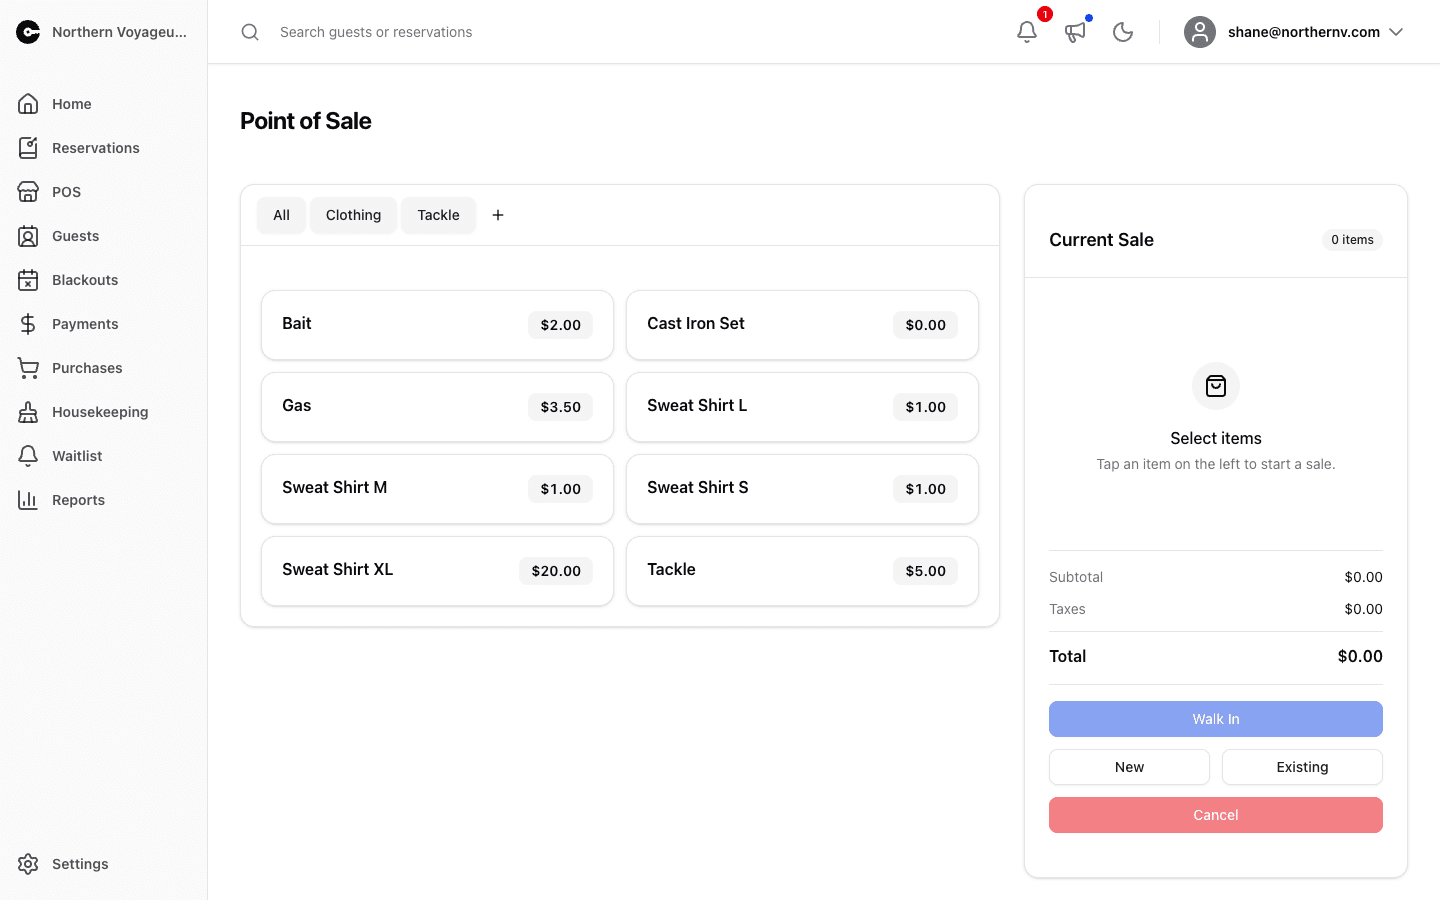
Task: Add Tackle product card to sale
Action: 802,571
